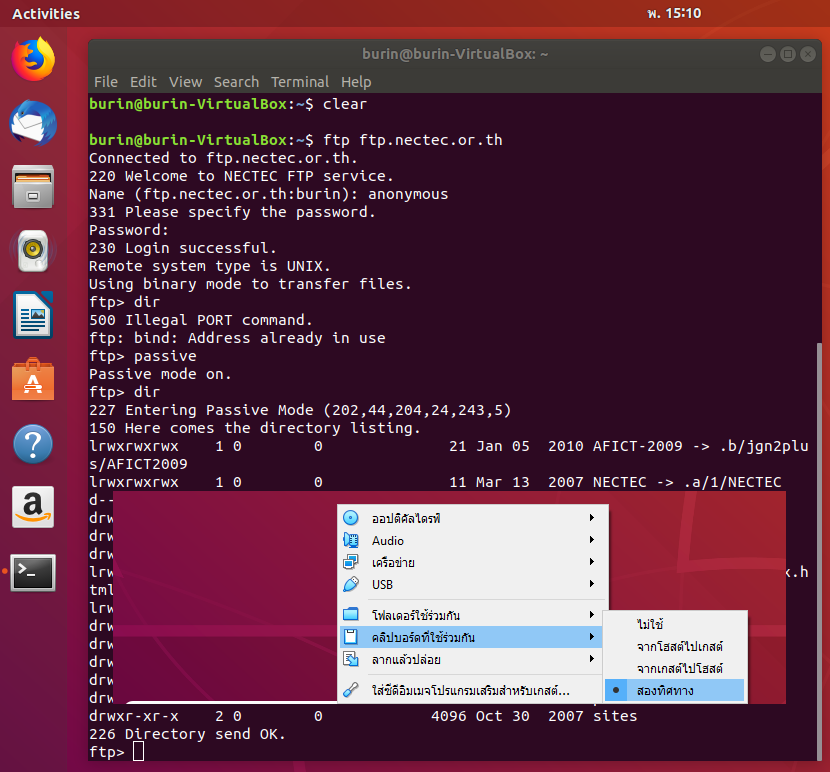Launch Rhythmbox music player
Screen dimensions: 830x772
(x=33, y=251)
